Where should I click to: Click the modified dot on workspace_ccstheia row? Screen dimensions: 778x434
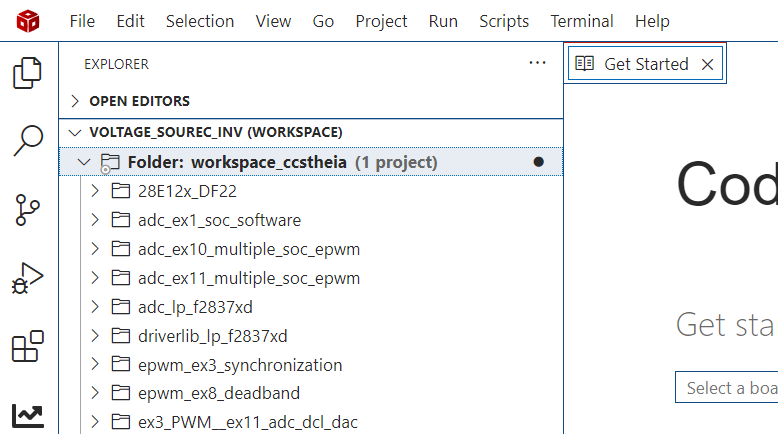click(x=538, y=162)
